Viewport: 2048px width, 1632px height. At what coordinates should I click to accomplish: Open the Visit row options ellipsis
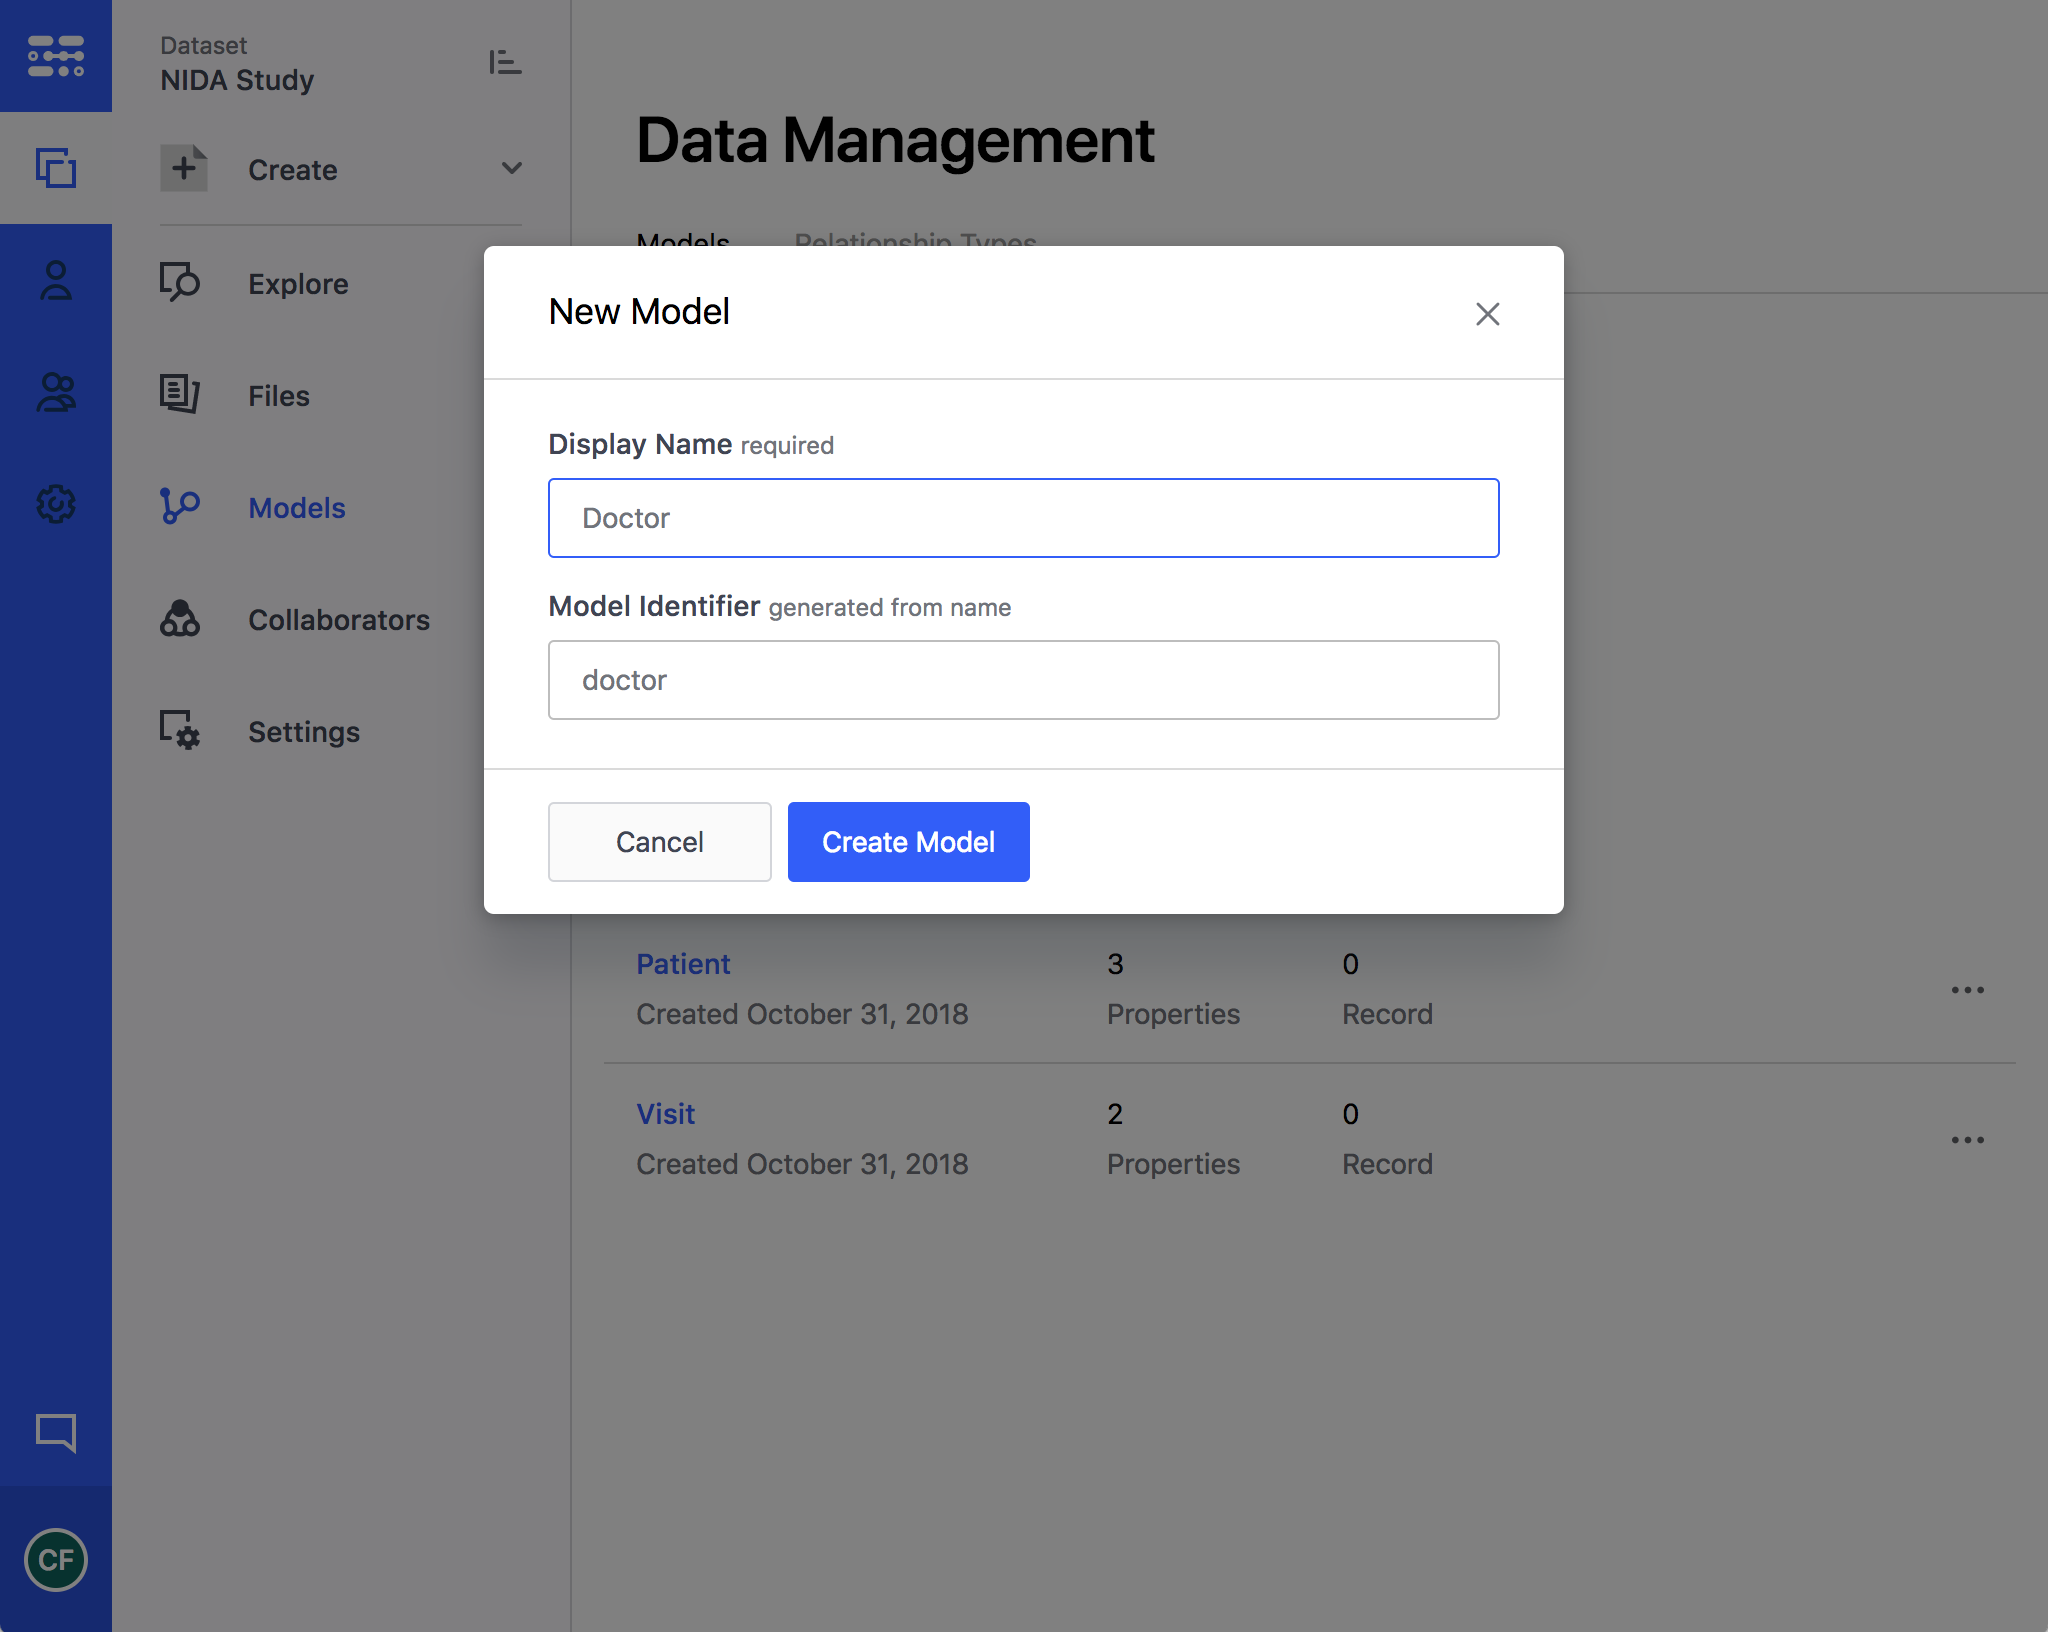(1967, 1140)
